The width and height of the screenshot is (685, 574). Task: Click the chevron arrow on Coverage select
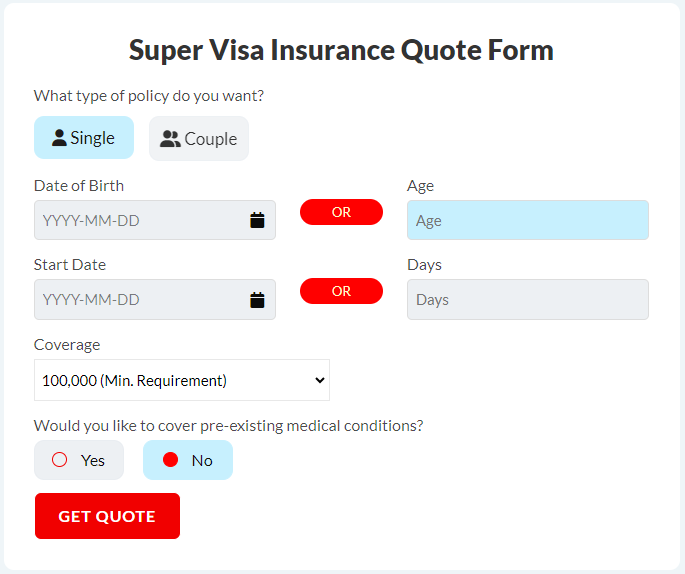(x=320, y=380)
